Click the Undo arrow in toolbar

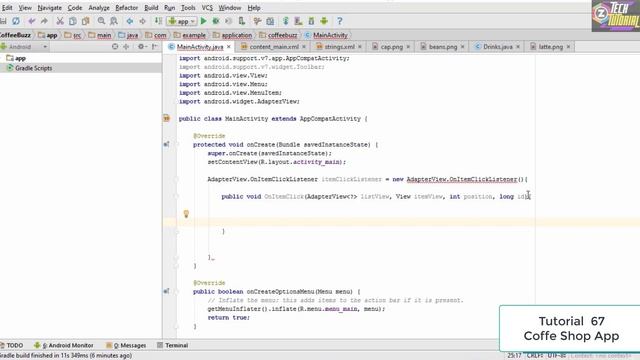tap(31, 21)
